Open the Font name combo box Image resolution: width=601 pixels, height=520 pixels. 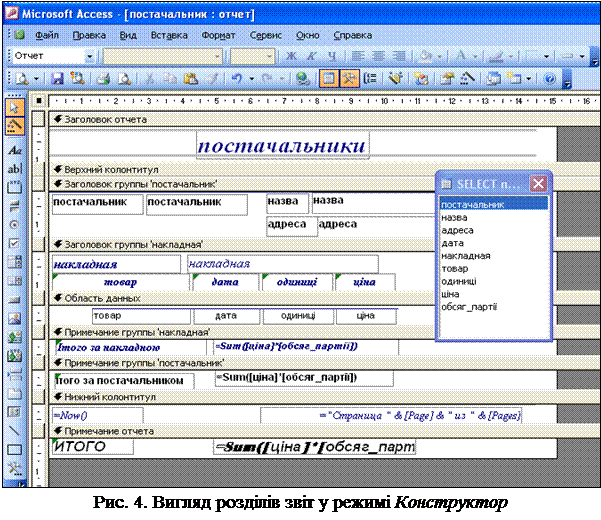point(163,56)
